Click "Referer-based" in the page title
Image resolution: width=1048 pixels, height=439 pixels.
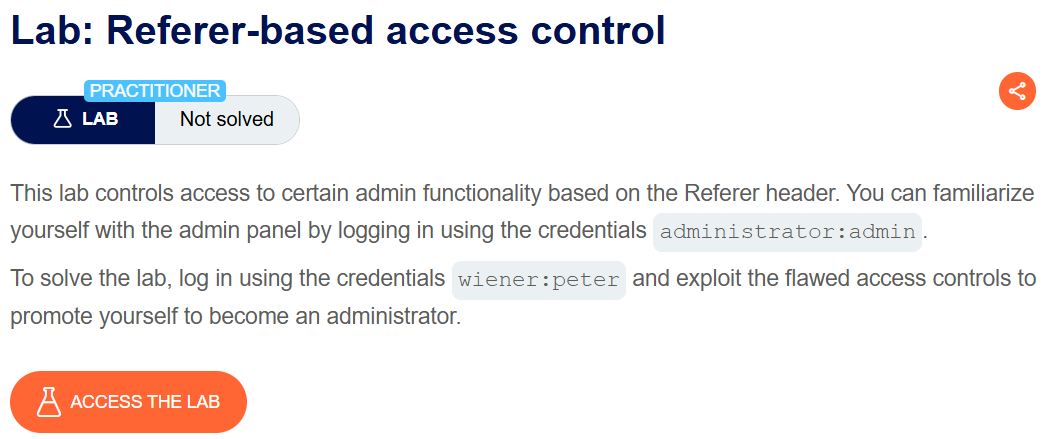point(237,31)
